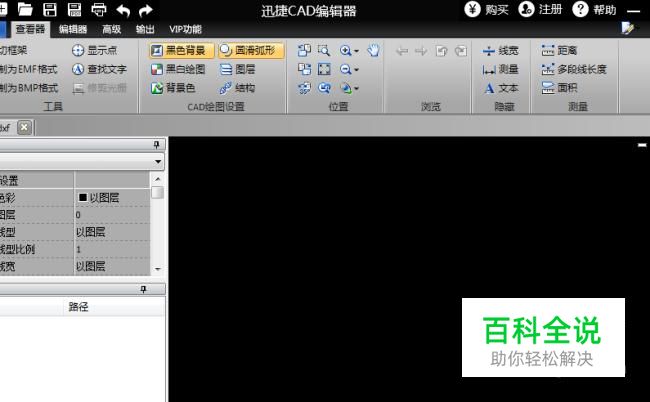
Task: Open the 帮助 help button
Action: pos(594,9)
